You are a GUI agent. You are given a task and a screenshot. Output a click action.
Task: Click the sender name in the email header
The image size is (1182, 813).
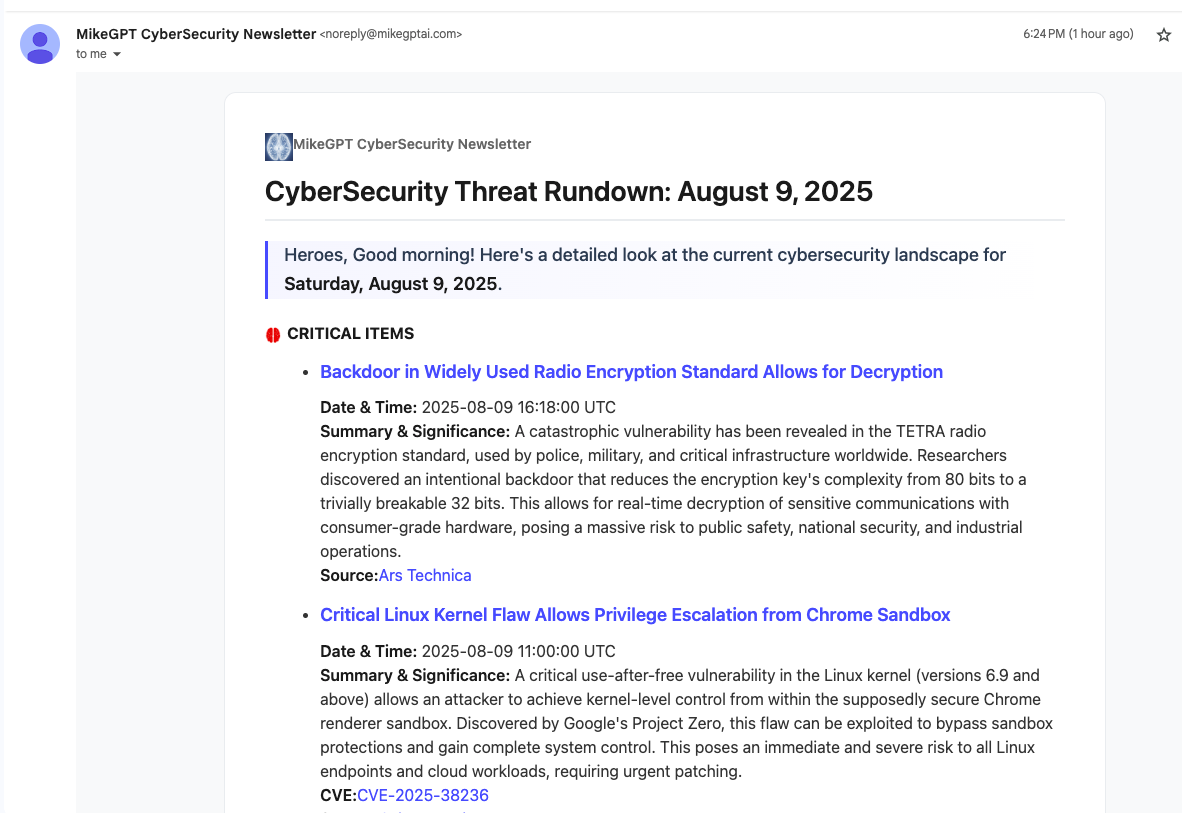click(x=196, y=34)
